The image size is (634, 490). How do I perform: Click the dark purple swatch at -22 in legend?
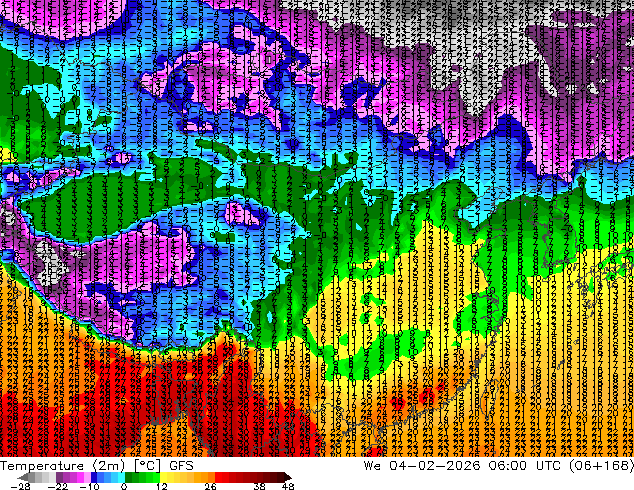pos(59,477)
